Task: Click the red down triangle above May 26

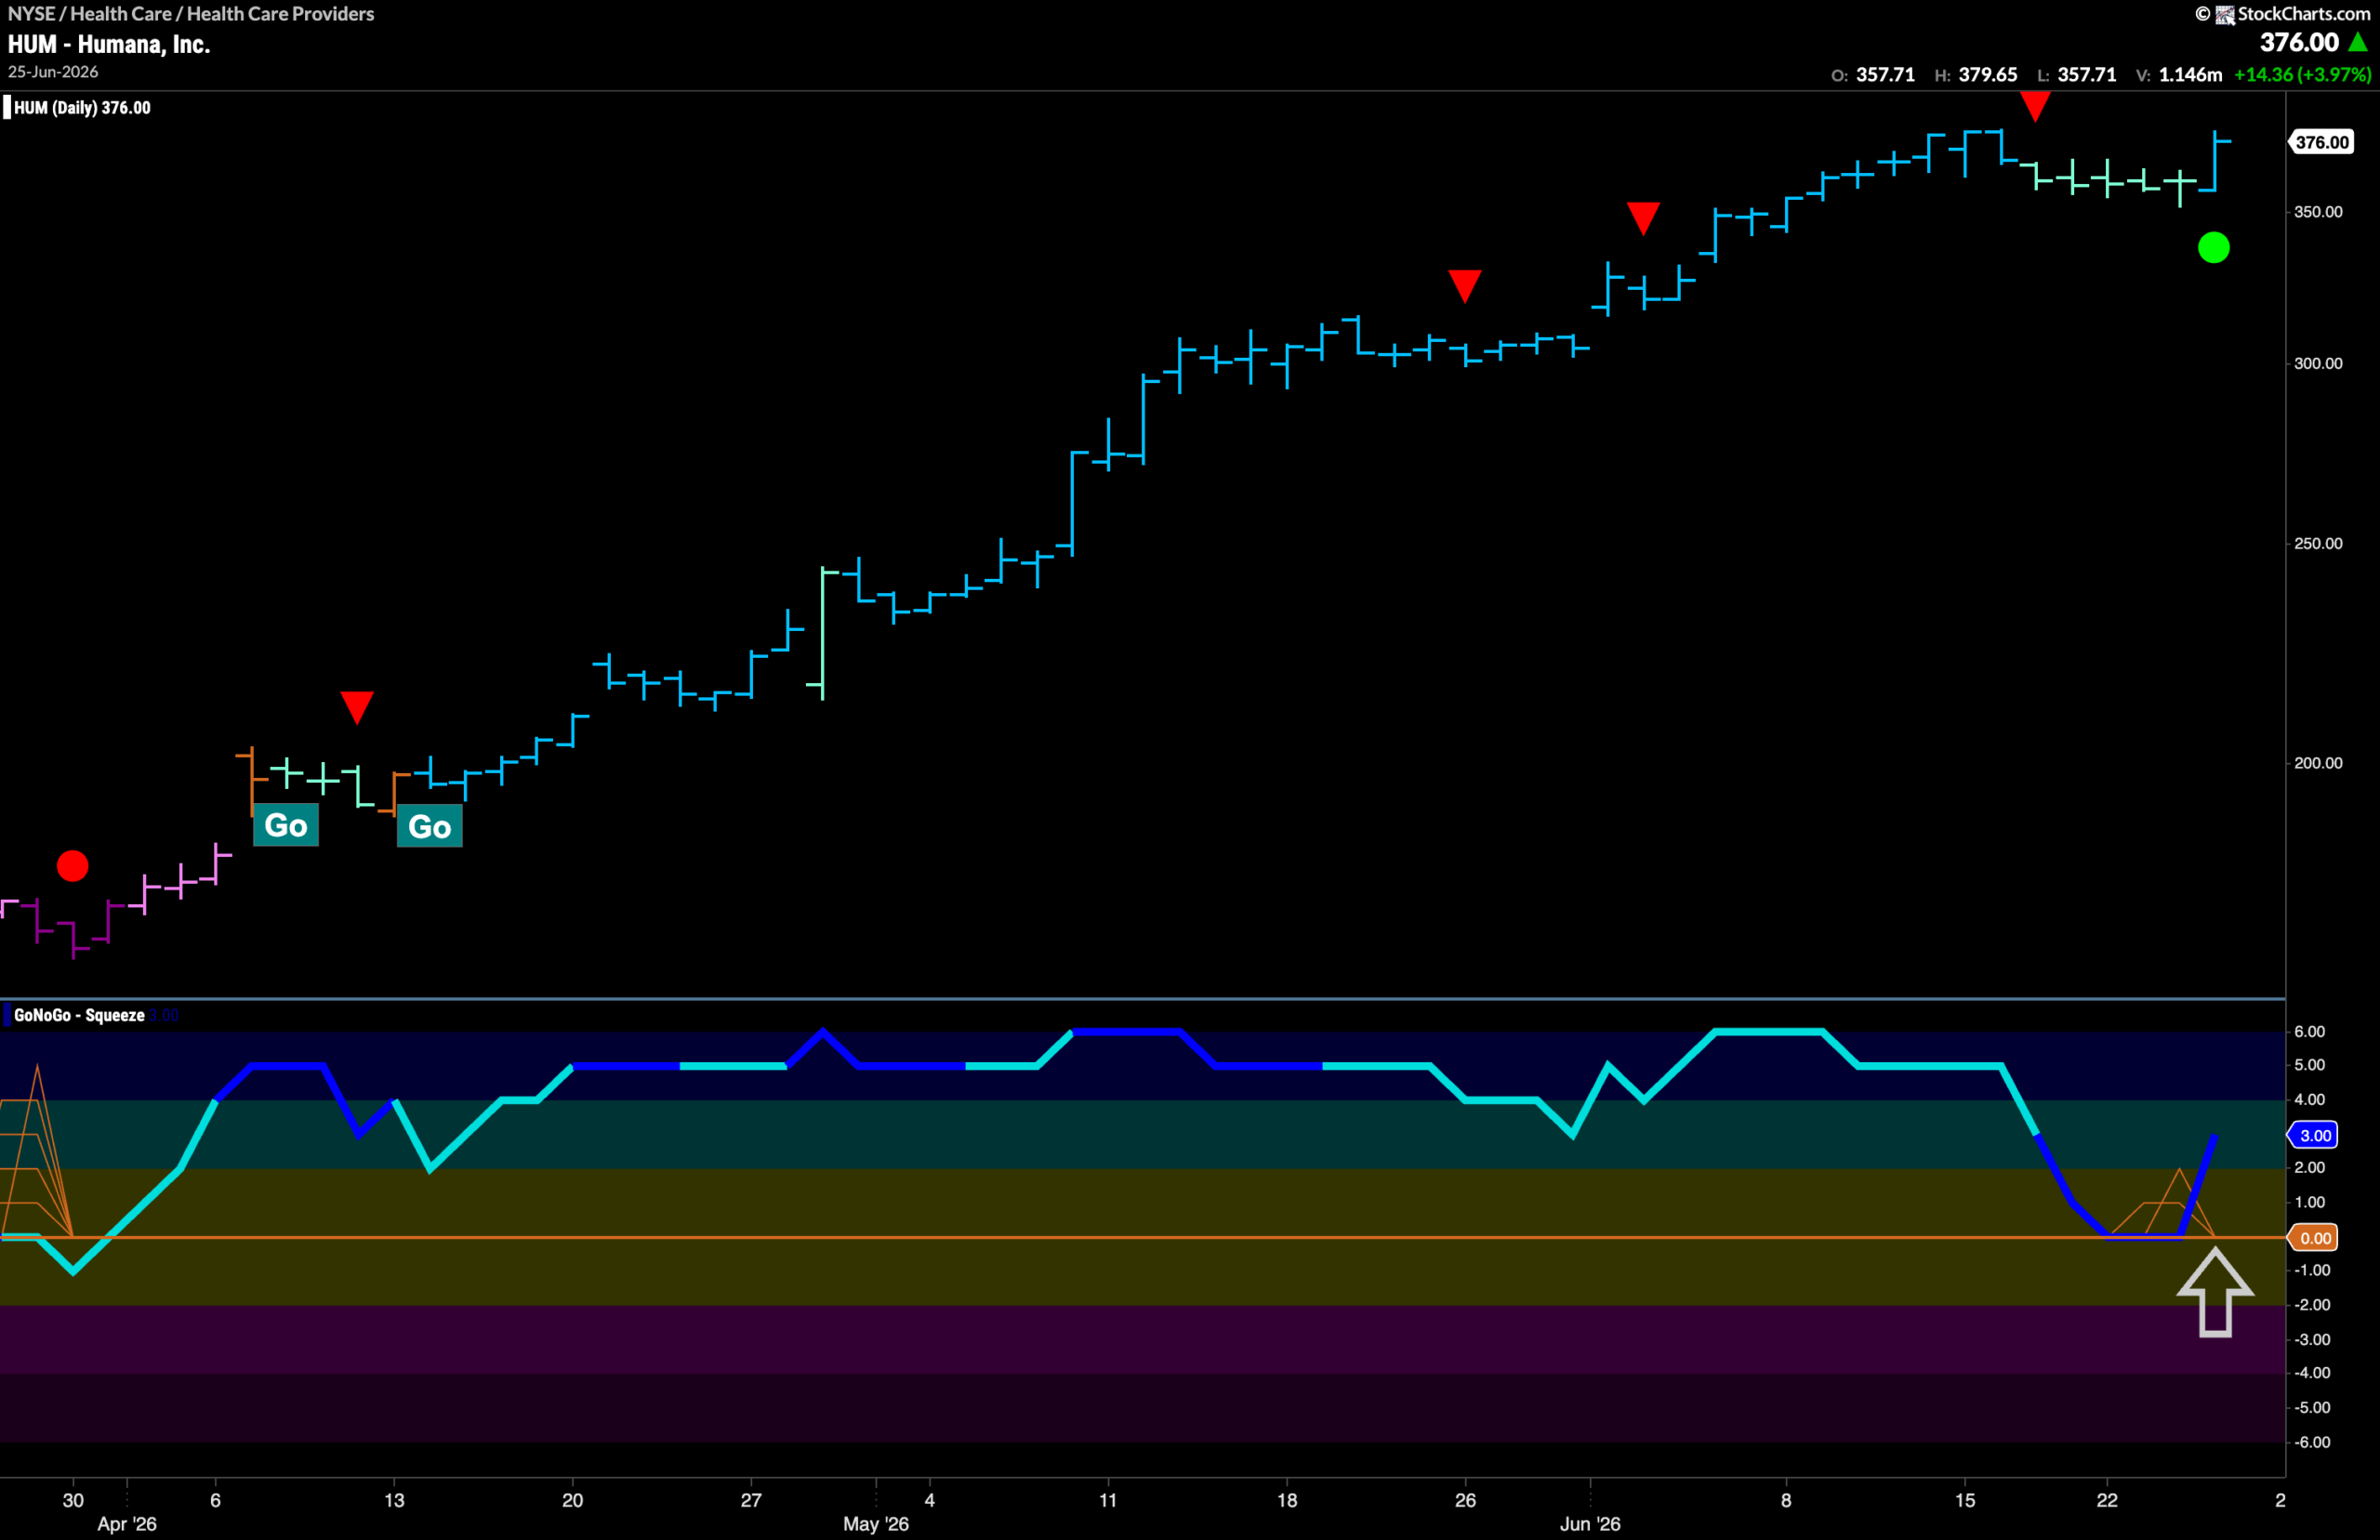Action: [1465, 286]
